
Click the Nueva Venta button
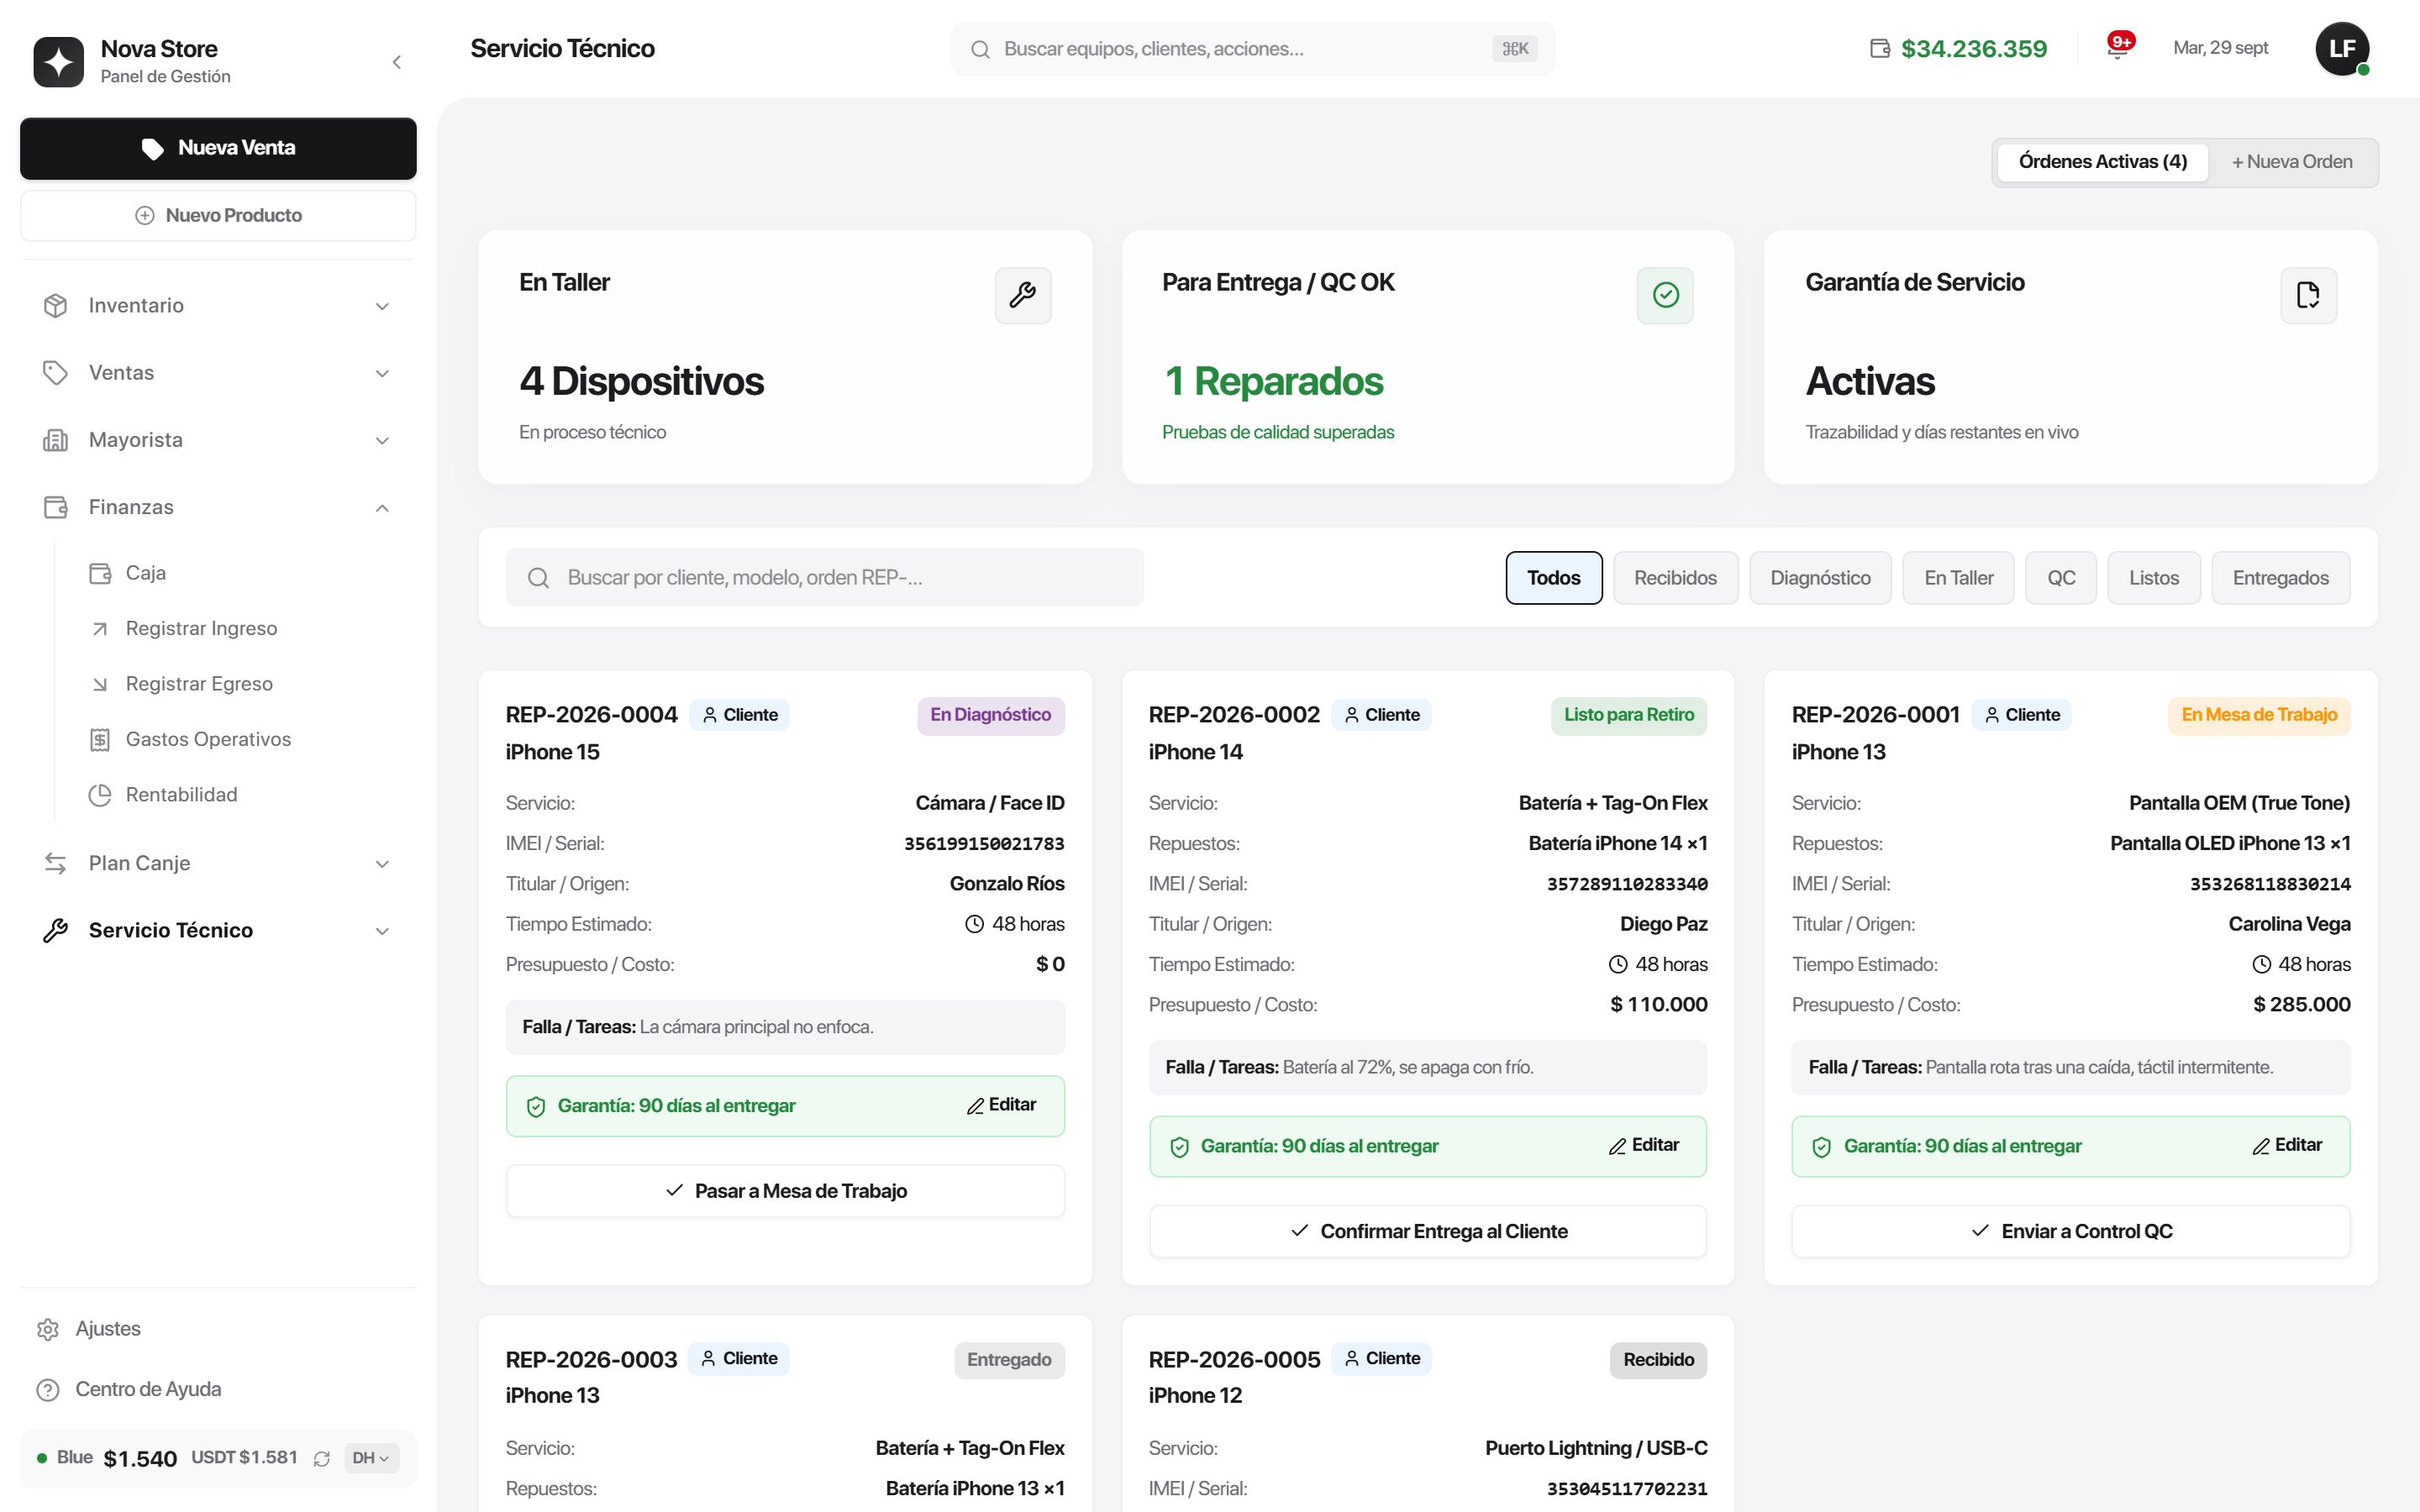point(218,148)
